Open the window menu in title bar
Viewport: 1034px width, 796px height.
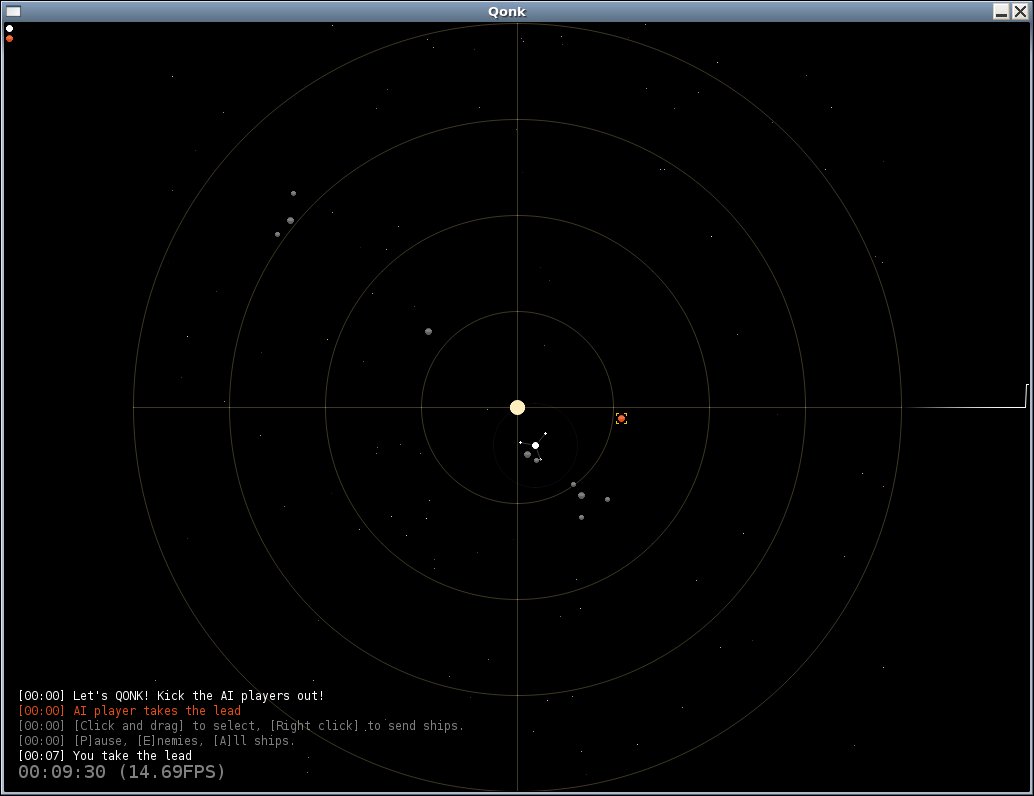pyautogui.click(x=13, y=11)
